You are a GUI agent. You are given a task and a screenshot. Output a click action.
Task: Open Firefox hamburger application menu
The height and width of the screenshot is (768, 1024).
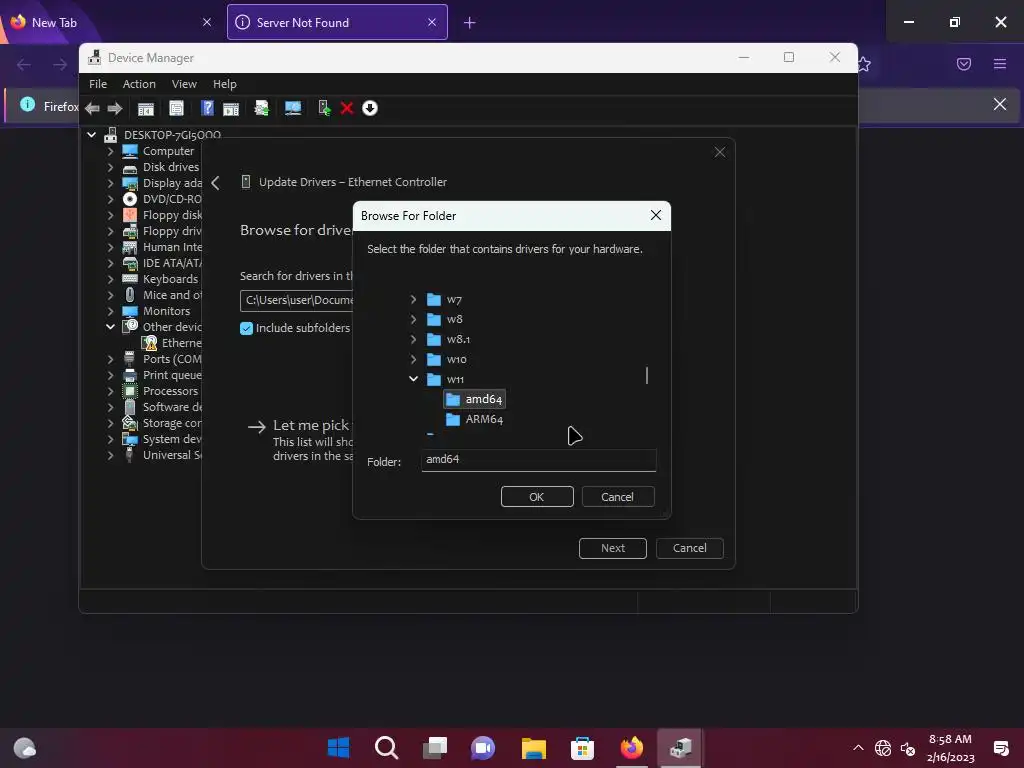1000,64
